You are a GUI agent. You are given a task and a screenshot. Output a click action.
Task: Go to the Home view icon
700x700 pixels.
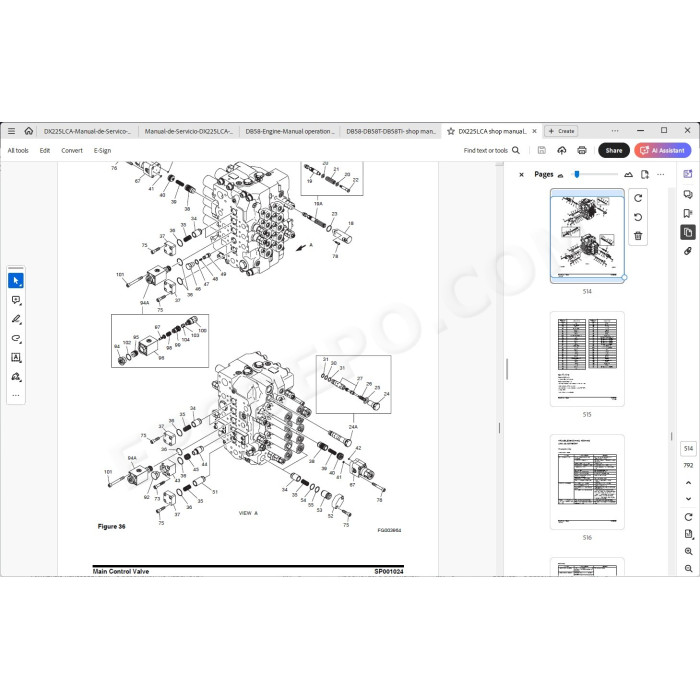(29, 131)
